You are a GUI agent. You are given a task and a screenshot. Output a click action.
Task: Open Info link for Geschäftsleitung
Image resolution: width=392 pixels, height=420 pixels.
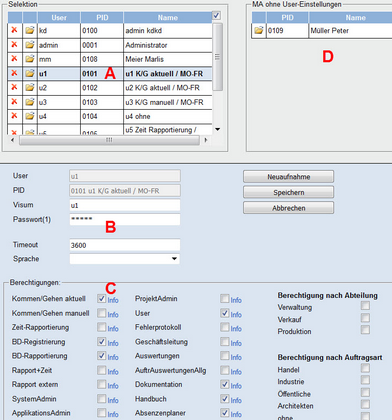236,343
